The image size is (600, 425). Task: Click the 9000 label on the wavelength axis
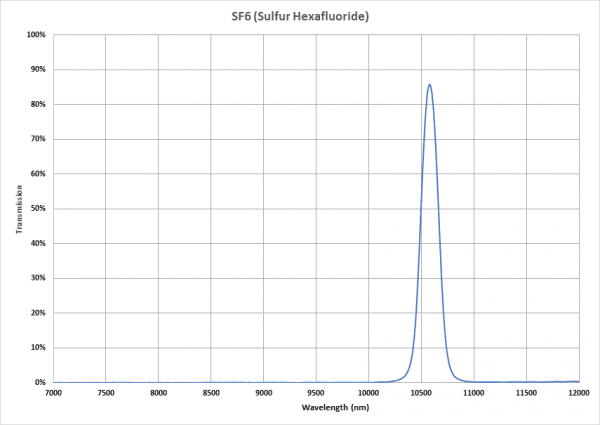pos(264,394)
